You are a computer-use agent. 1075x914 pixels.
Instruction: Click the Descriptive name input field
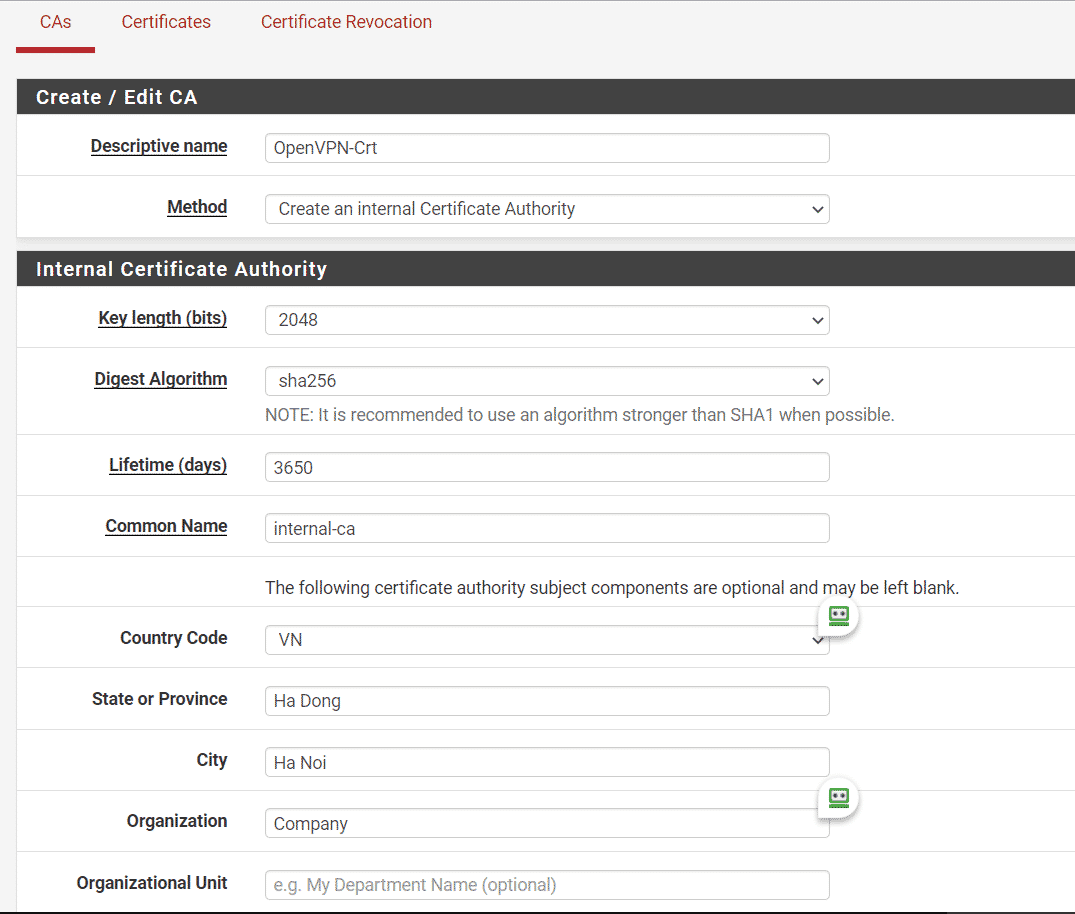[x=546, y=148]
